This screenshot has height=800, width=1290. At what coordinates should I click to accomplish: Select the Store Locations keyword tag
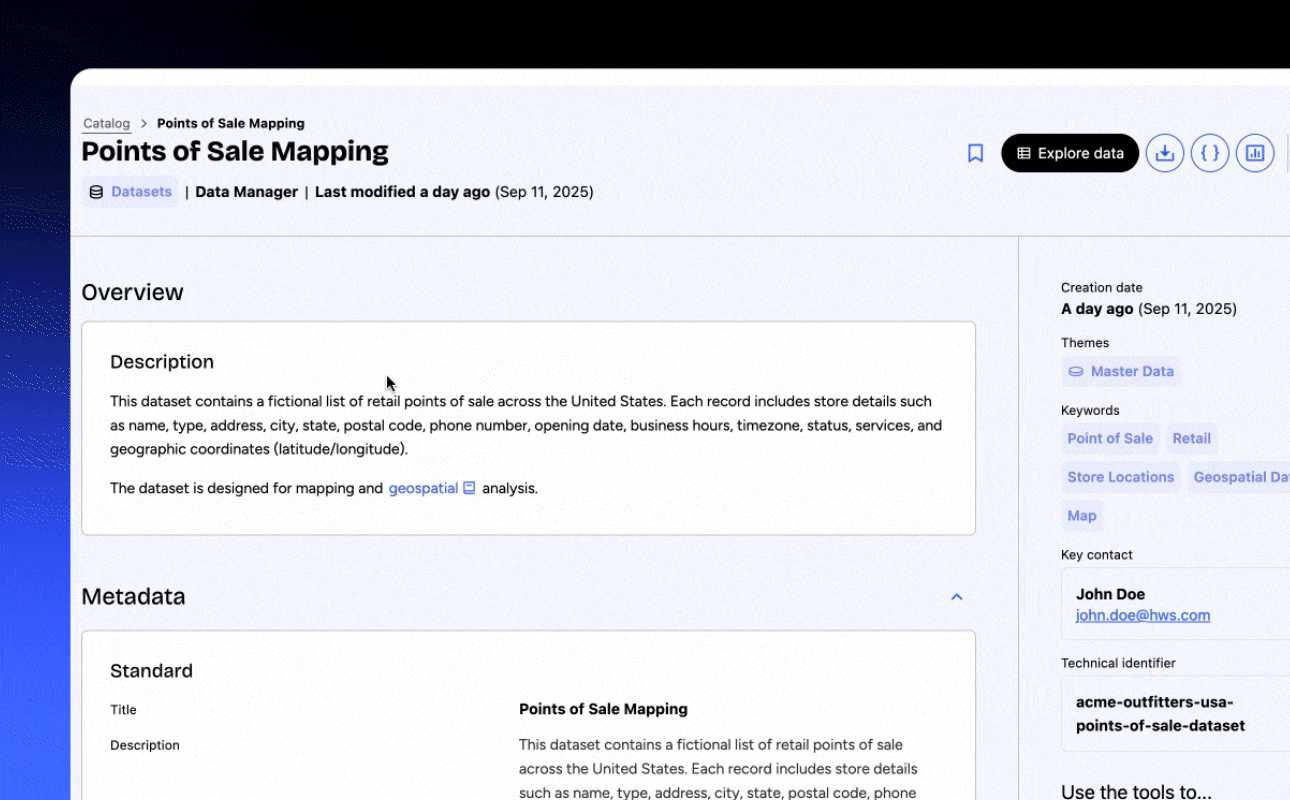[x=1120, y=477]
